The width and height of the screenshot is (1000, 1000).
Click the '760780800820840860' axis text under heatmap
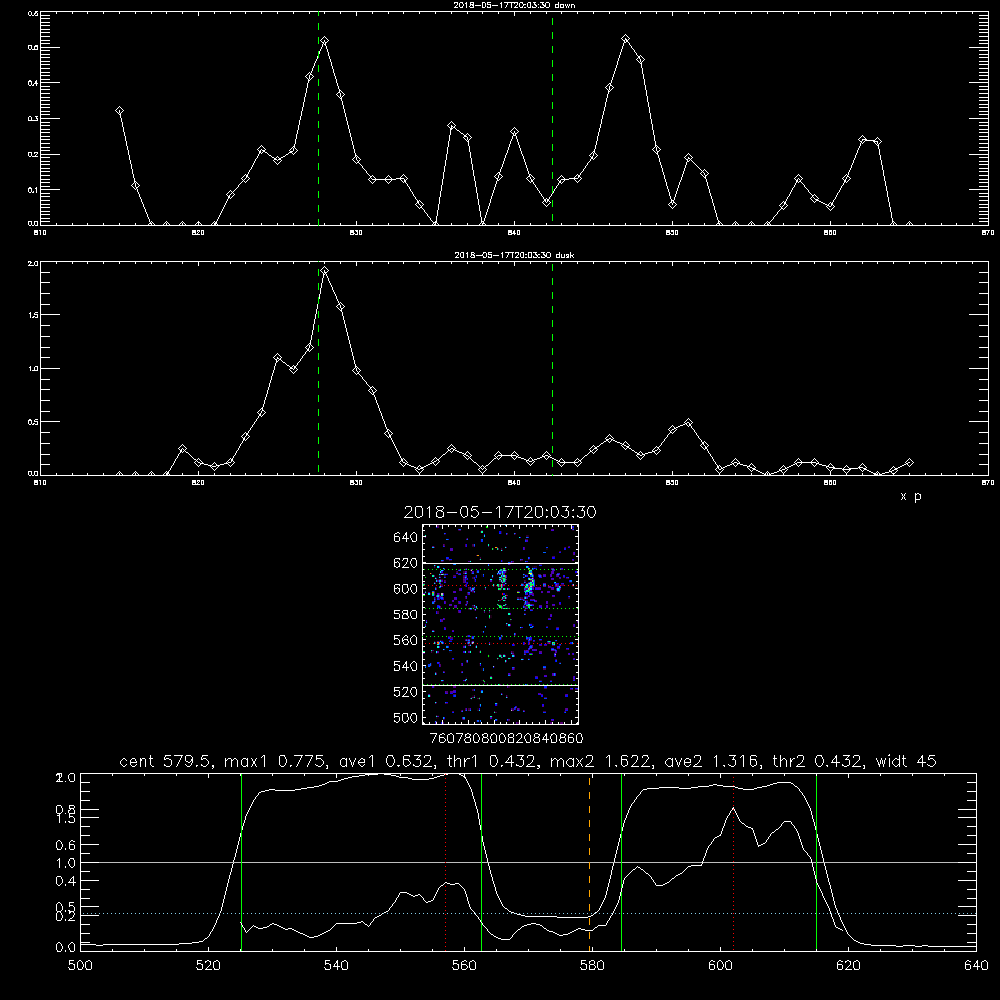tap(507, 738)
